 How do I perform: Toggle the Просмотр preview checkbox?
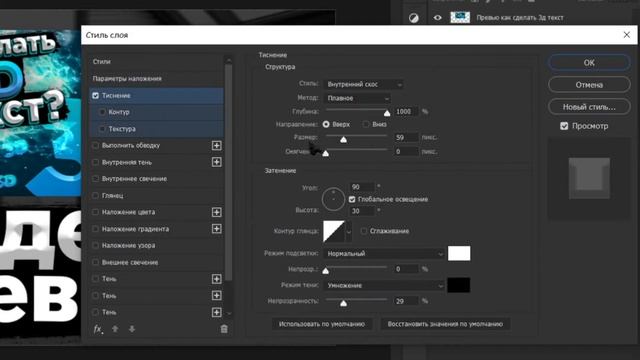564,126
